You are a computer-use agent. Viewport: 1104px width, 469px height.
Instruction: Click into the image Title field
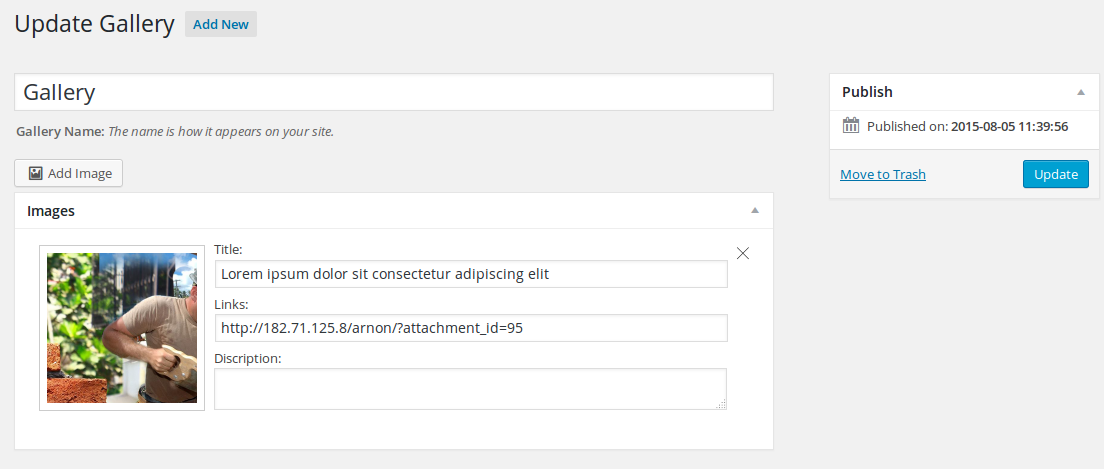pyautogui.click(x=471, y=274)
